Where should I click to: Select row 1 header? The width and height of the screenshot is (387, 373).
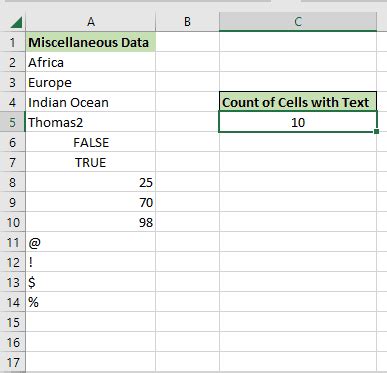(13, 42)
